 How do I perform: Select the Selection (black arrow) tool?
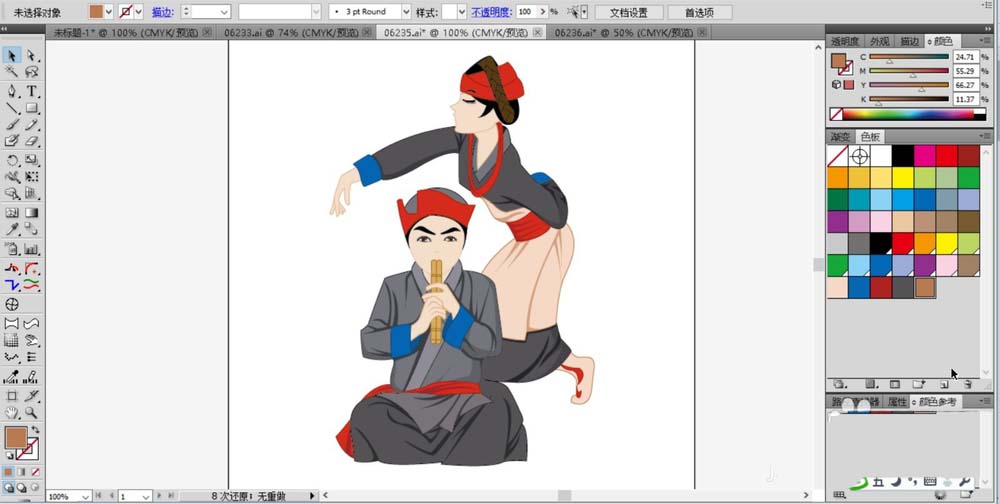tap(12, 55)
